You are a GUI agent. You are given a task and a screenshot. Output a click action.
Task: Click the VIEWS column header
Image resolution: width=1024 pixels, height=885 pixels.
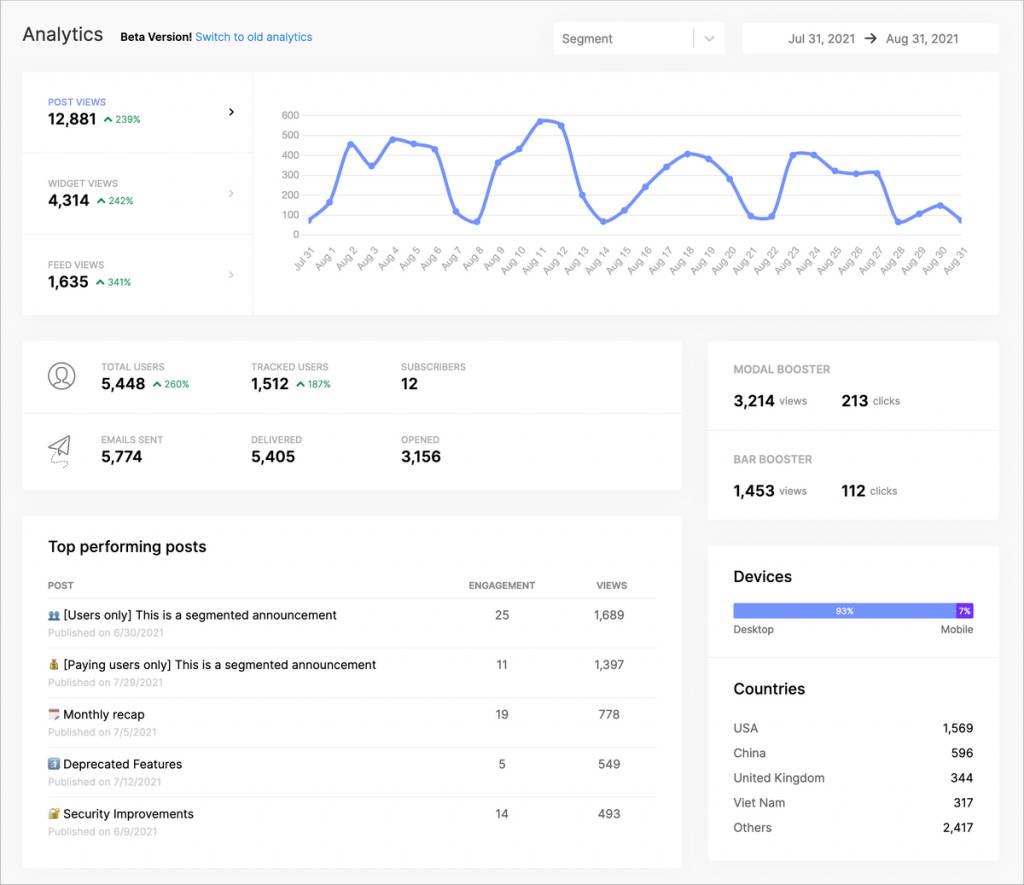click(x=611, y=586)
